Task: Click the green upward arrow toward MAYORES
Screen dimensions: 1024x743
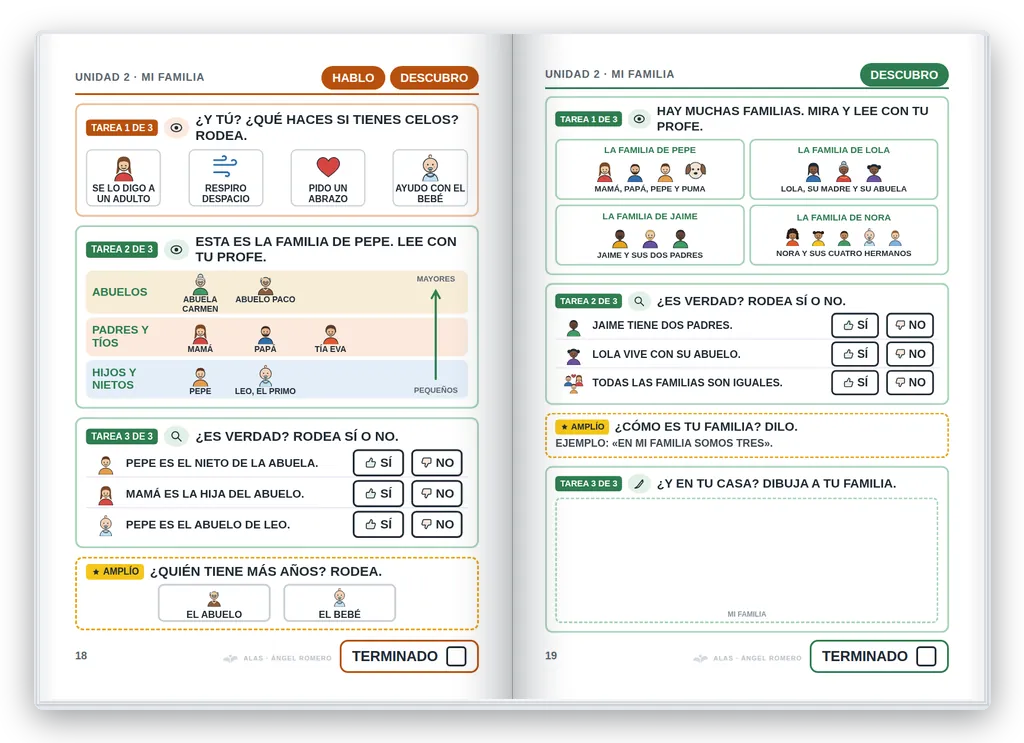Action: pyautogui.click(x=436, y=334)
